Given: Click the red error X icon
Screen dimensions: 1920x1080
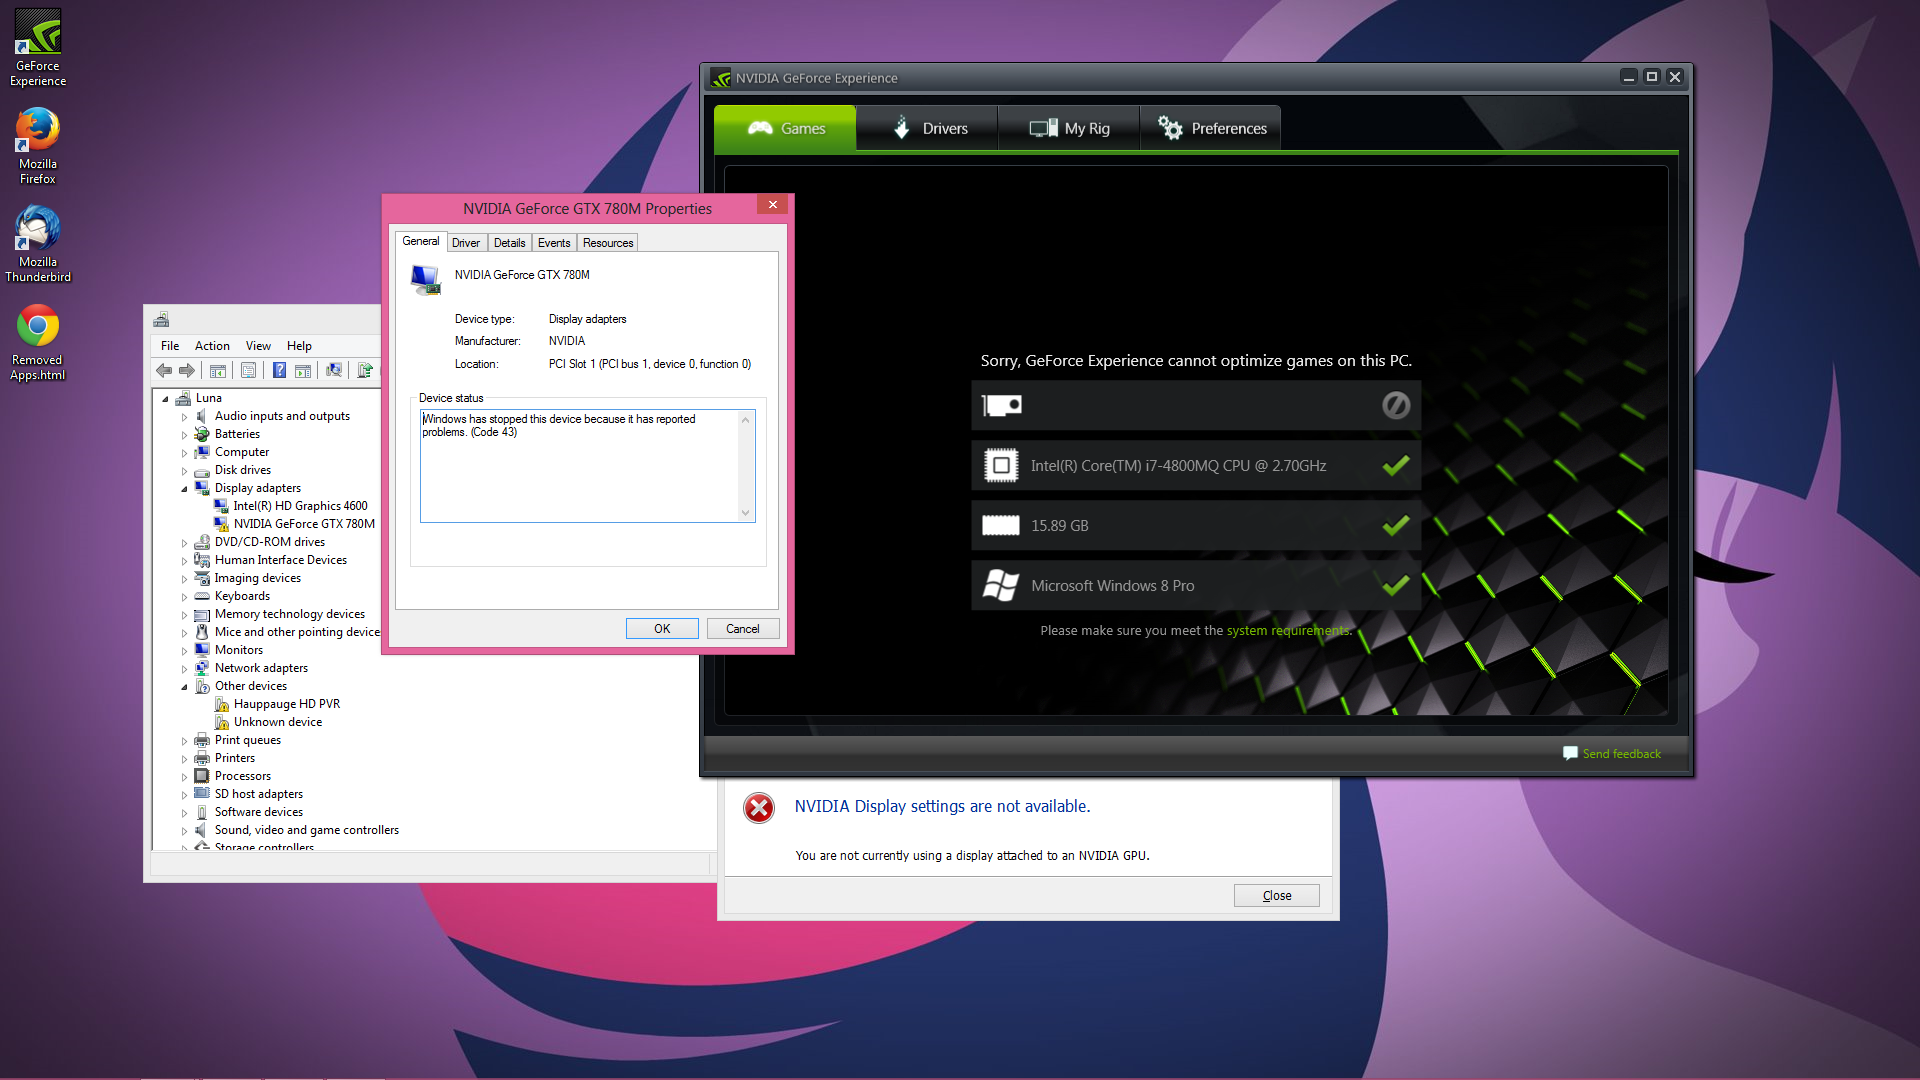Looking at the screenshot, I should [759, 808].
